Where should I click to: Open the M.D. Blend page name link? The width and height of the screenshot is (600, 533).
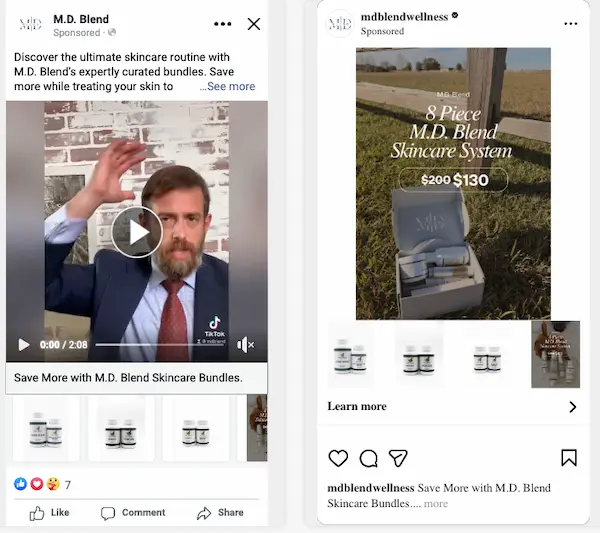(81, 19)
